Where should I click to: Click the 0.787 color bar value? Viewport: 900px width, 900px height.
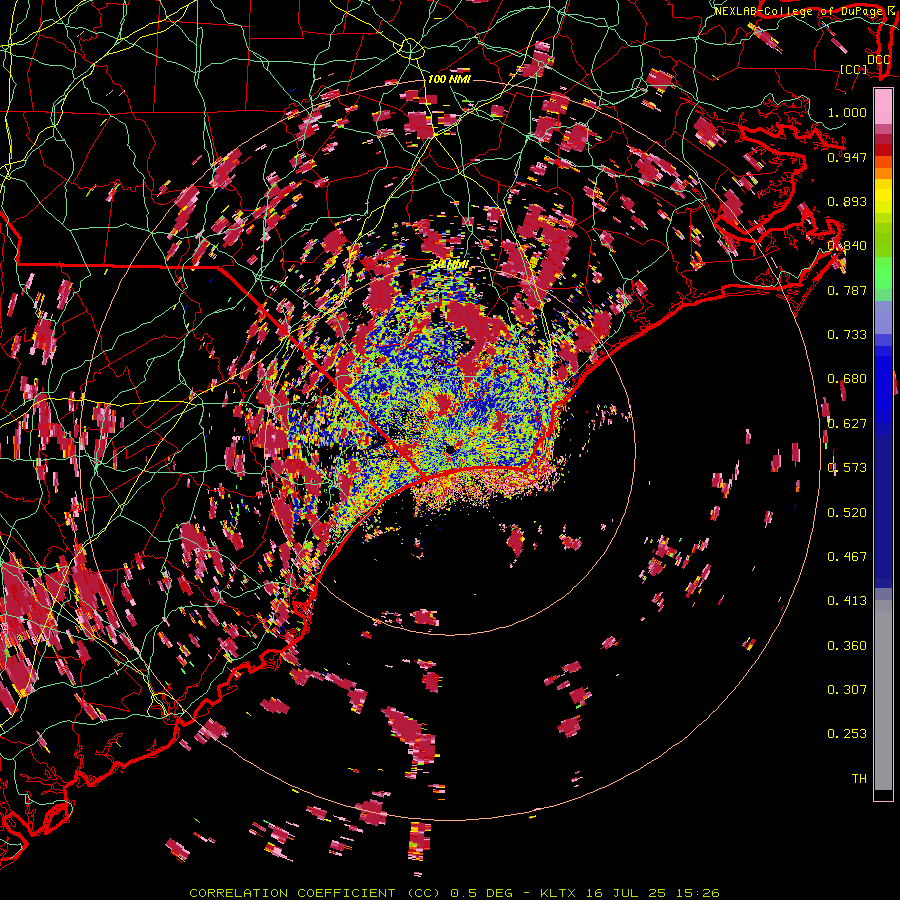coord(847,290)
